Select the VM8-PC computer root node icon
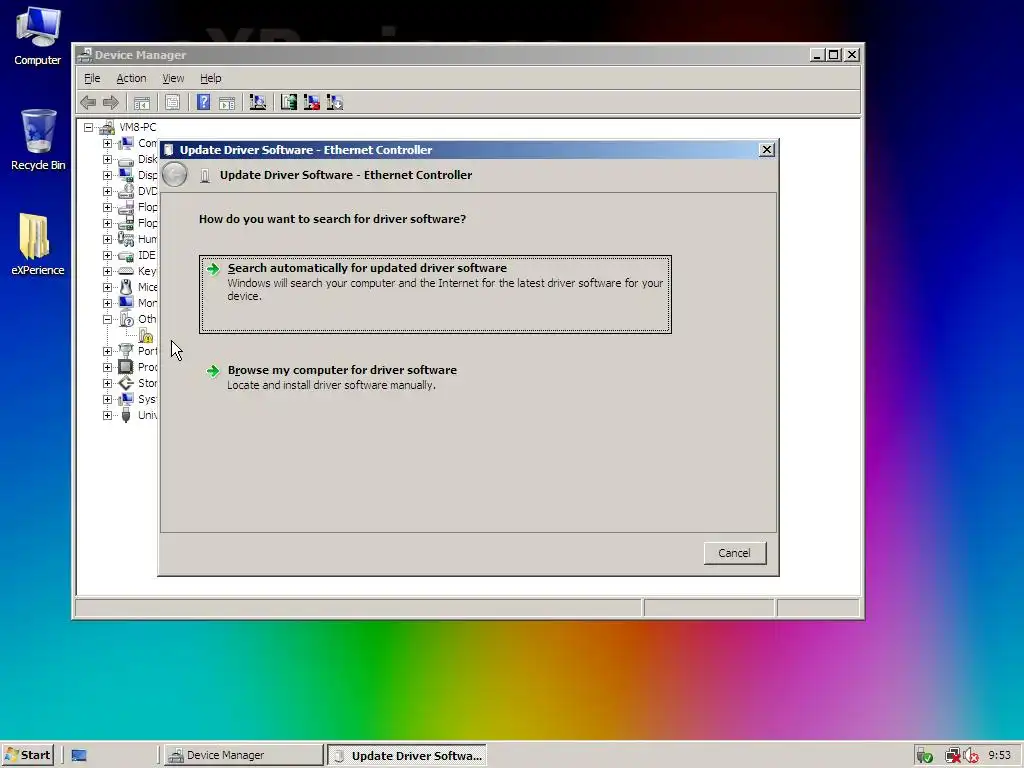Screen dimensions: 1024x768 (107, 127)
